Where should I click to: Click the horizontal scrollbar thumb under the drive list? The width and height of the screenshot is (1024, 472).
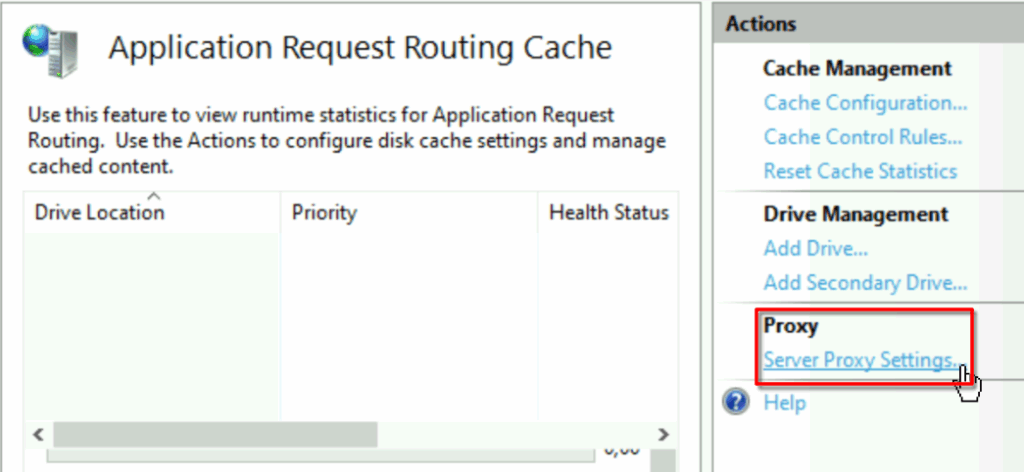216,434
